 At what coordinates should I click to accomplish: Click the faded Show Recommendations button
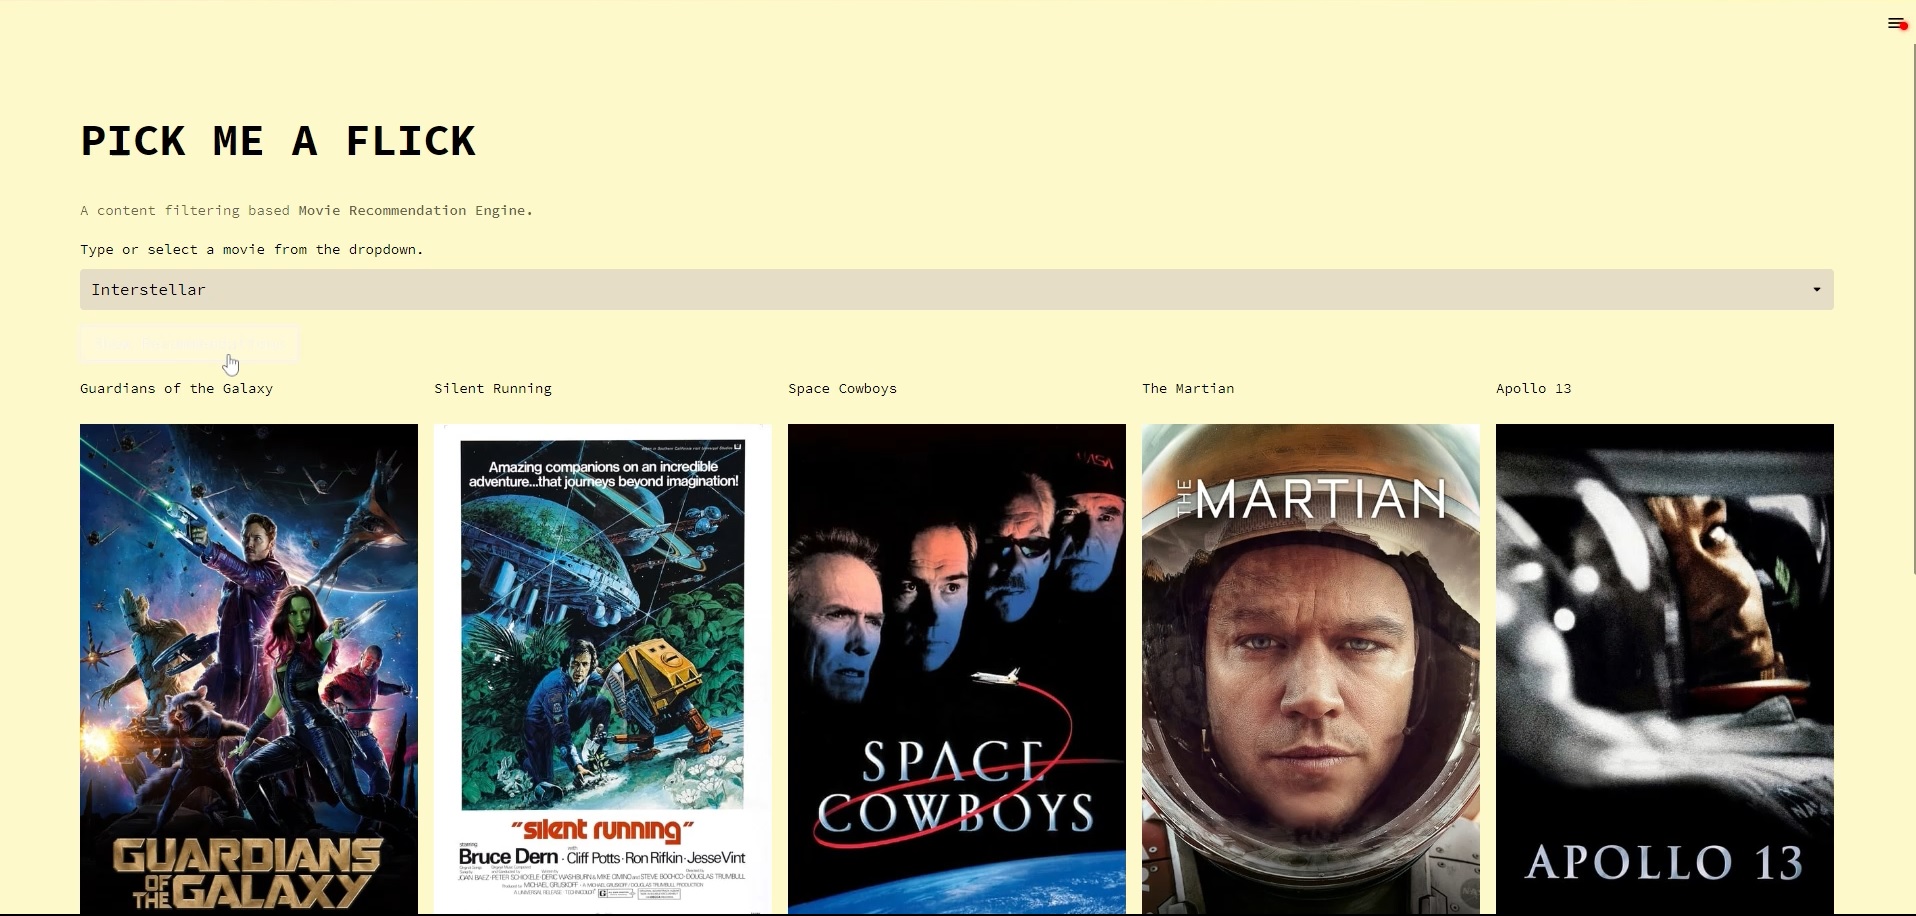(x=189, y=343)
